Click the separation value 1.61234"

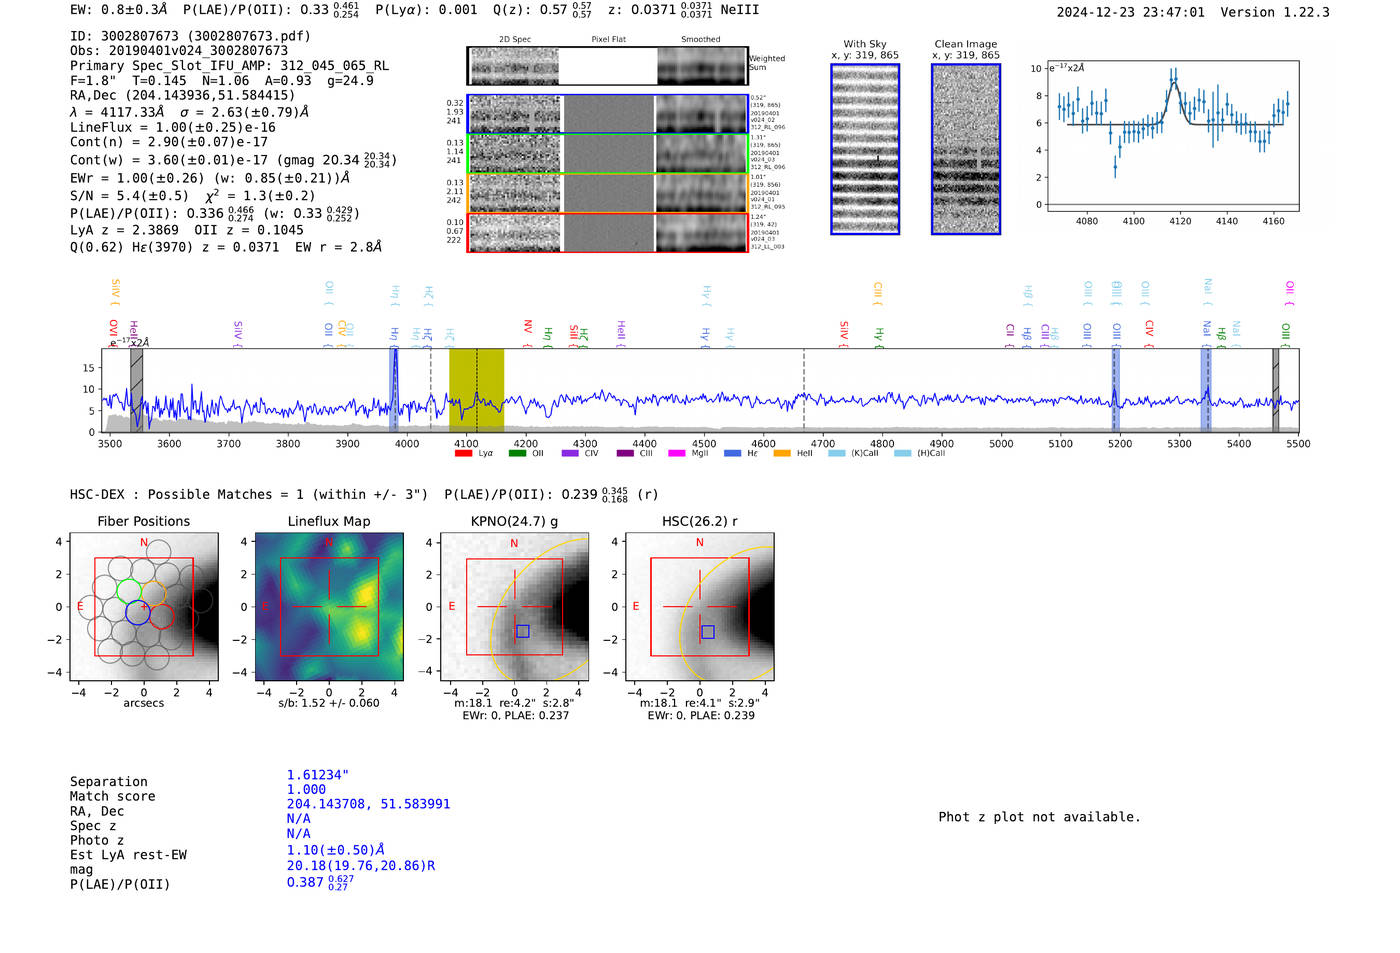tap(318, 776)
